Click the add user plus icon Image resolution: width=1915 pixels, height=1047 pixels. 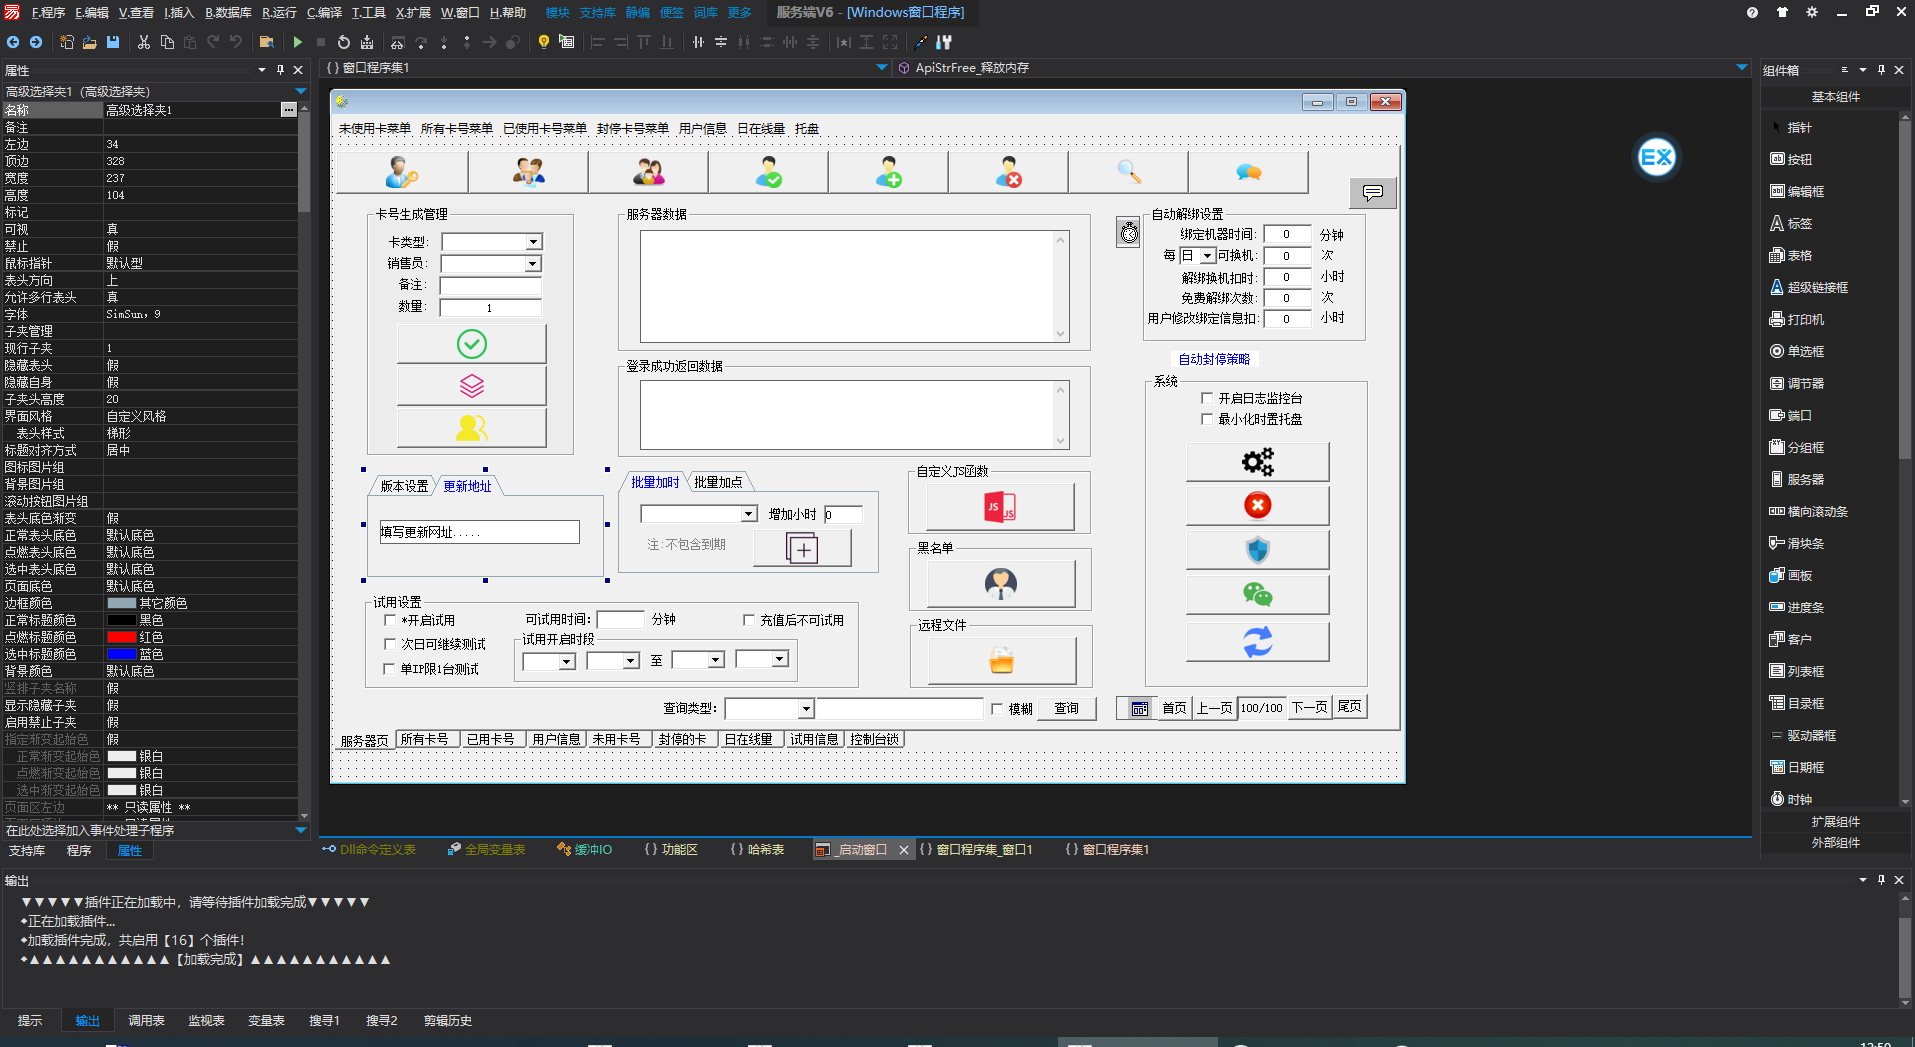pos(888,172)
